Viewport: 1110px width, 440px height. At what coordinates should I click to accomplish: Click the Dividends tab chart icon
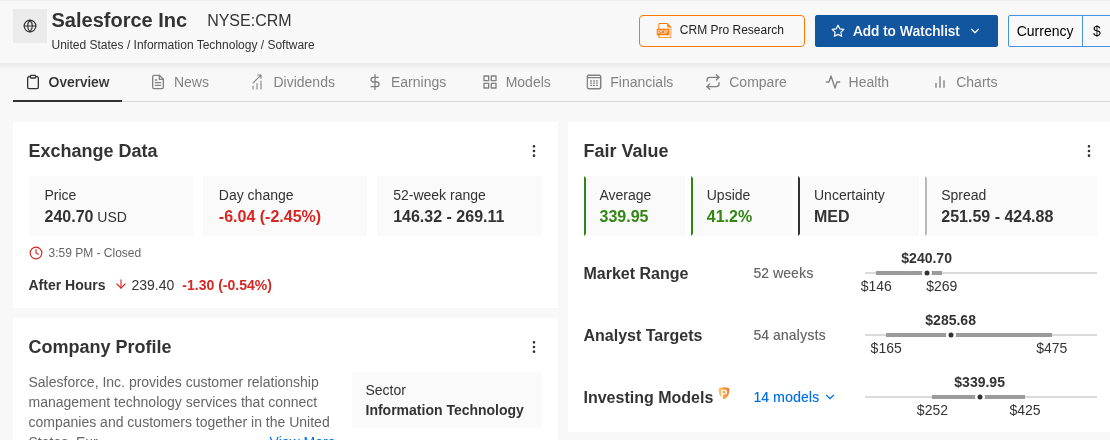click(x=258, y=82)
